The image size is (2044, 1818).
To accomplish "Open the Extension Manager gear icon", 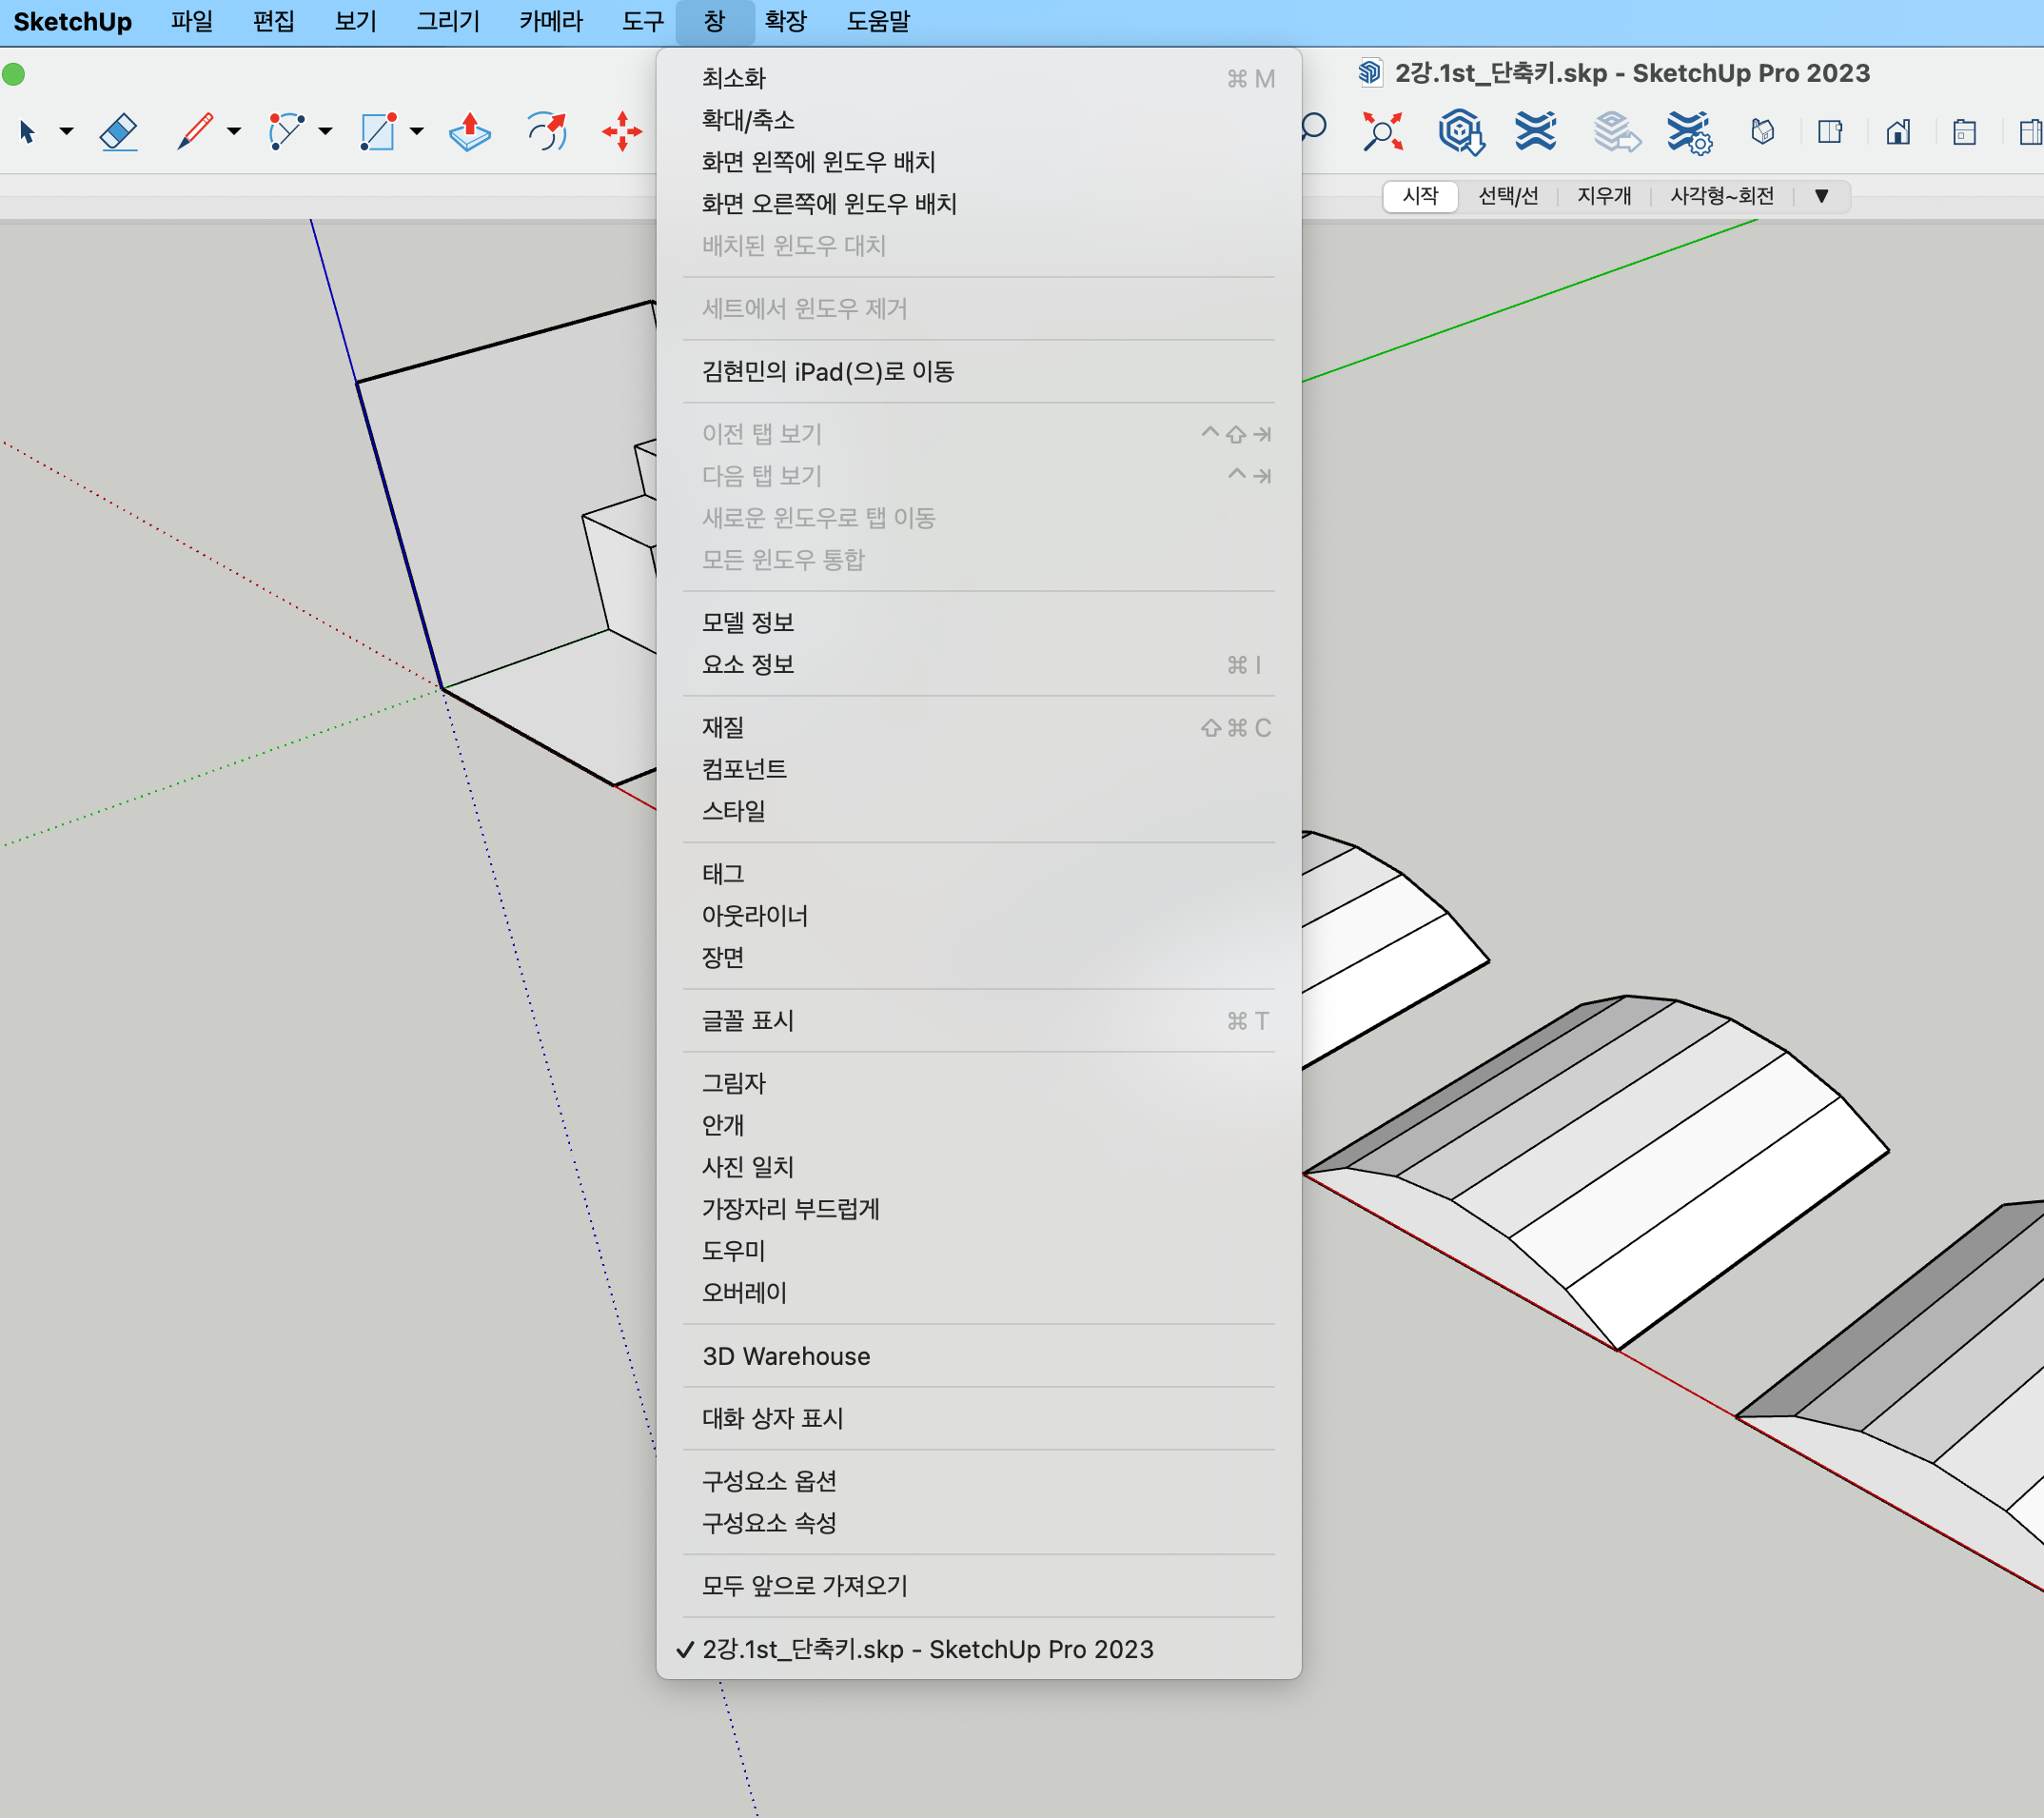I will tap(1690, 132).
